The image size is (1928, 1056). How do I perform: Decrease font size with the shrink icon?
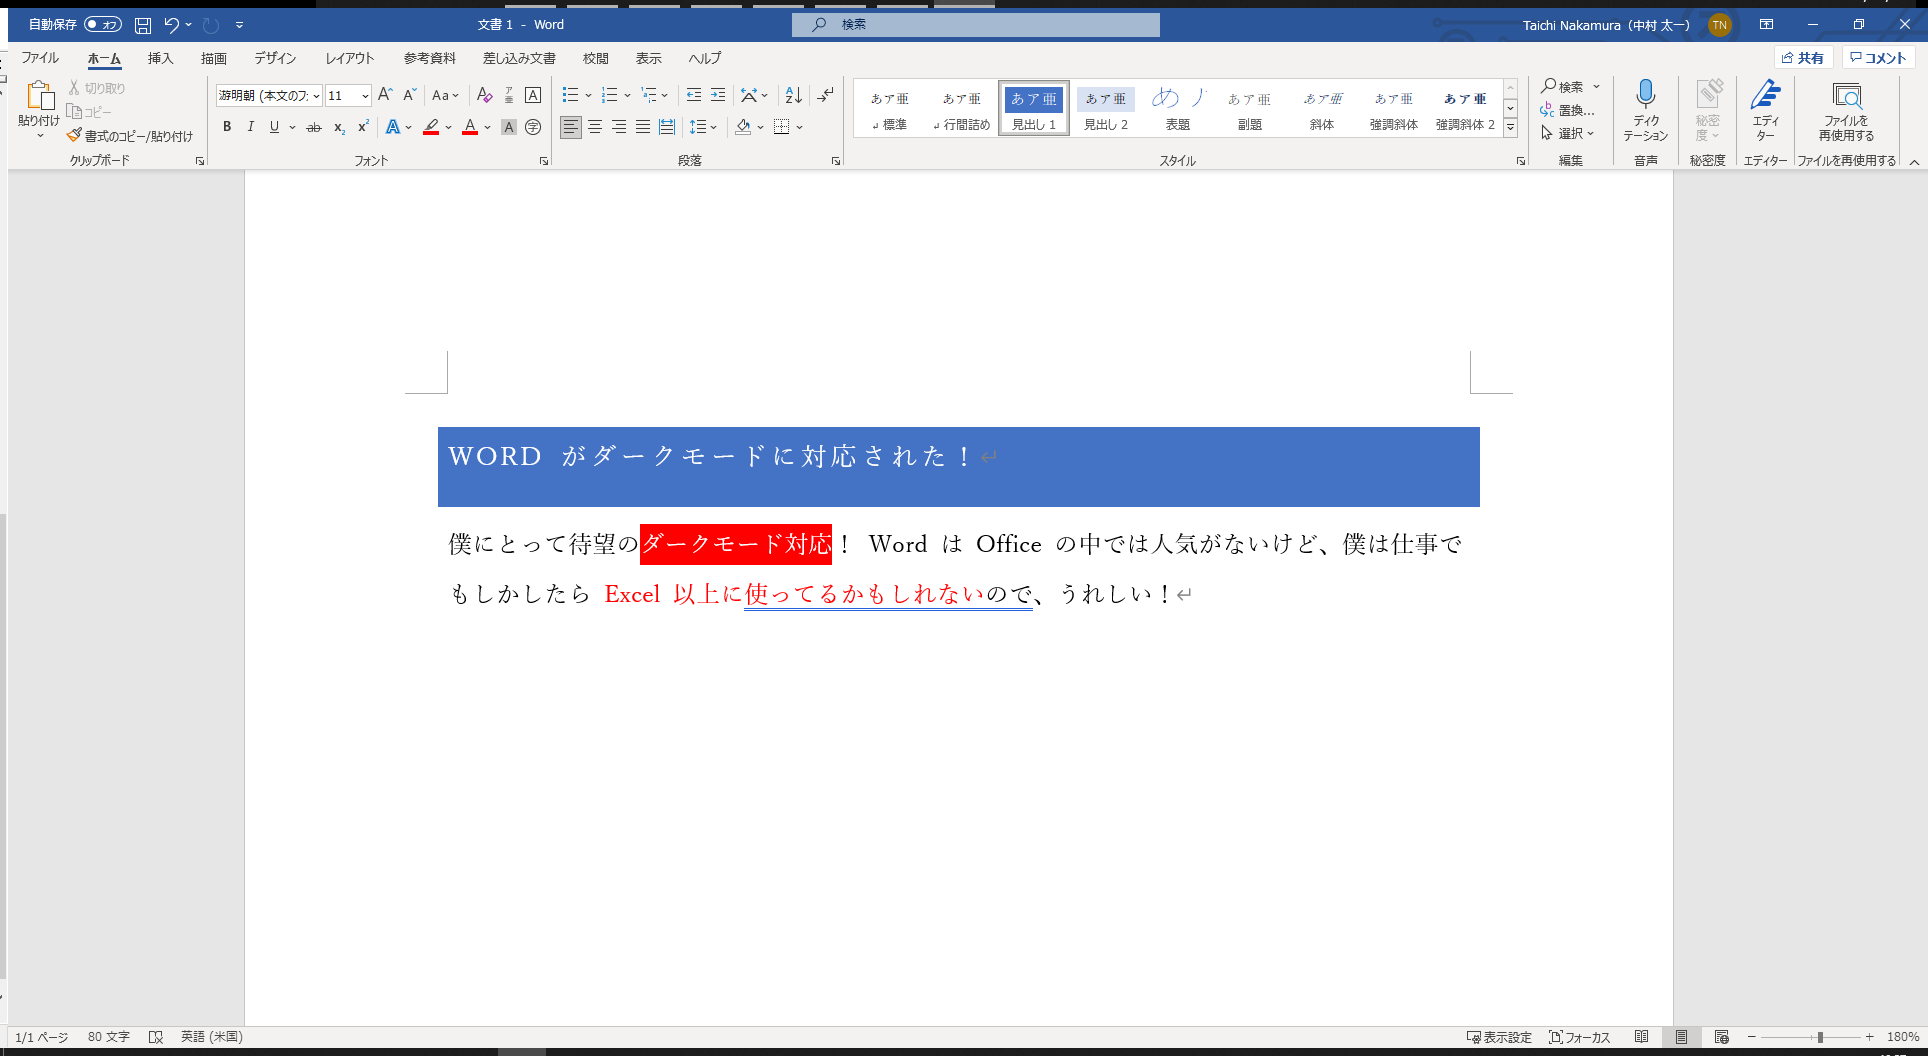pyautogui.click(x=409, y=95)
